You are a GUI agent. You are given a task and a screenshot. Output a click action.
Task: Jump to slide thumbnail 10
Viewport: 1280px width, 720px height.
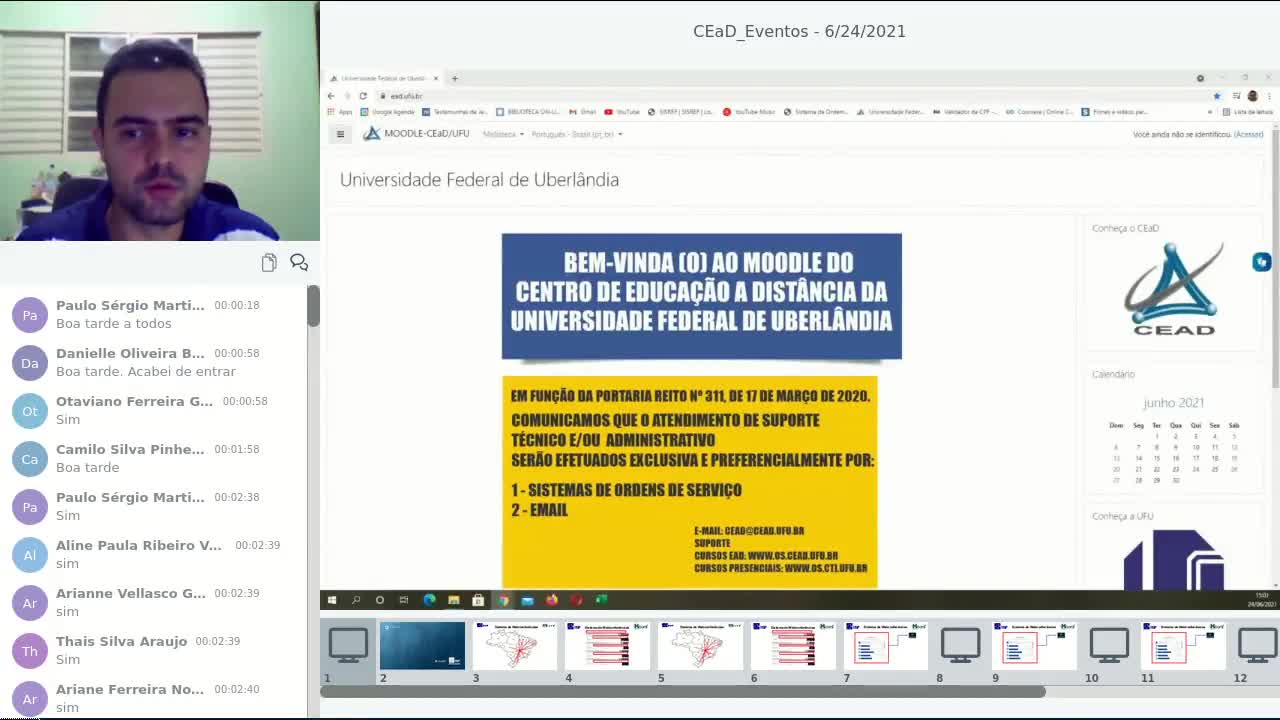coord(1109,646)
